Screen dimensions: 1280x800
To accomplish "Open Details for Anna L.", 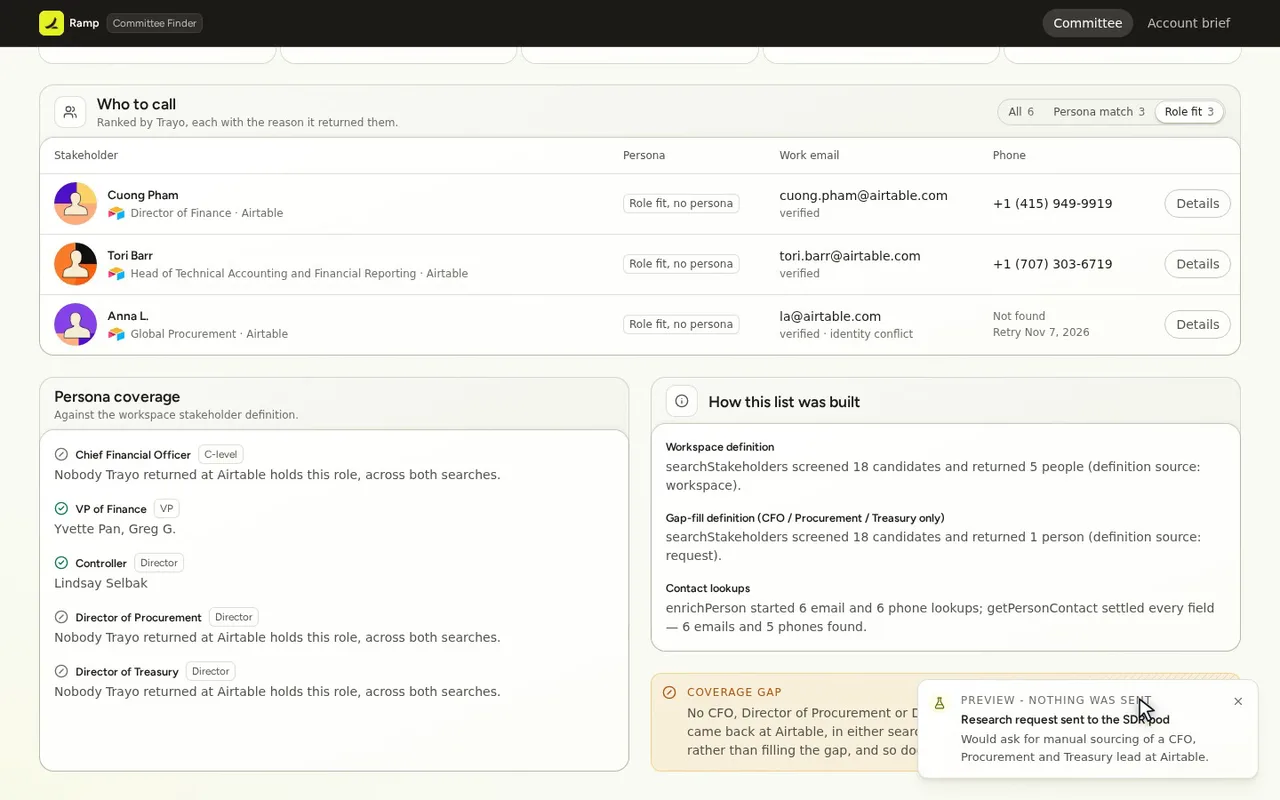I will tap(1197, 324).
